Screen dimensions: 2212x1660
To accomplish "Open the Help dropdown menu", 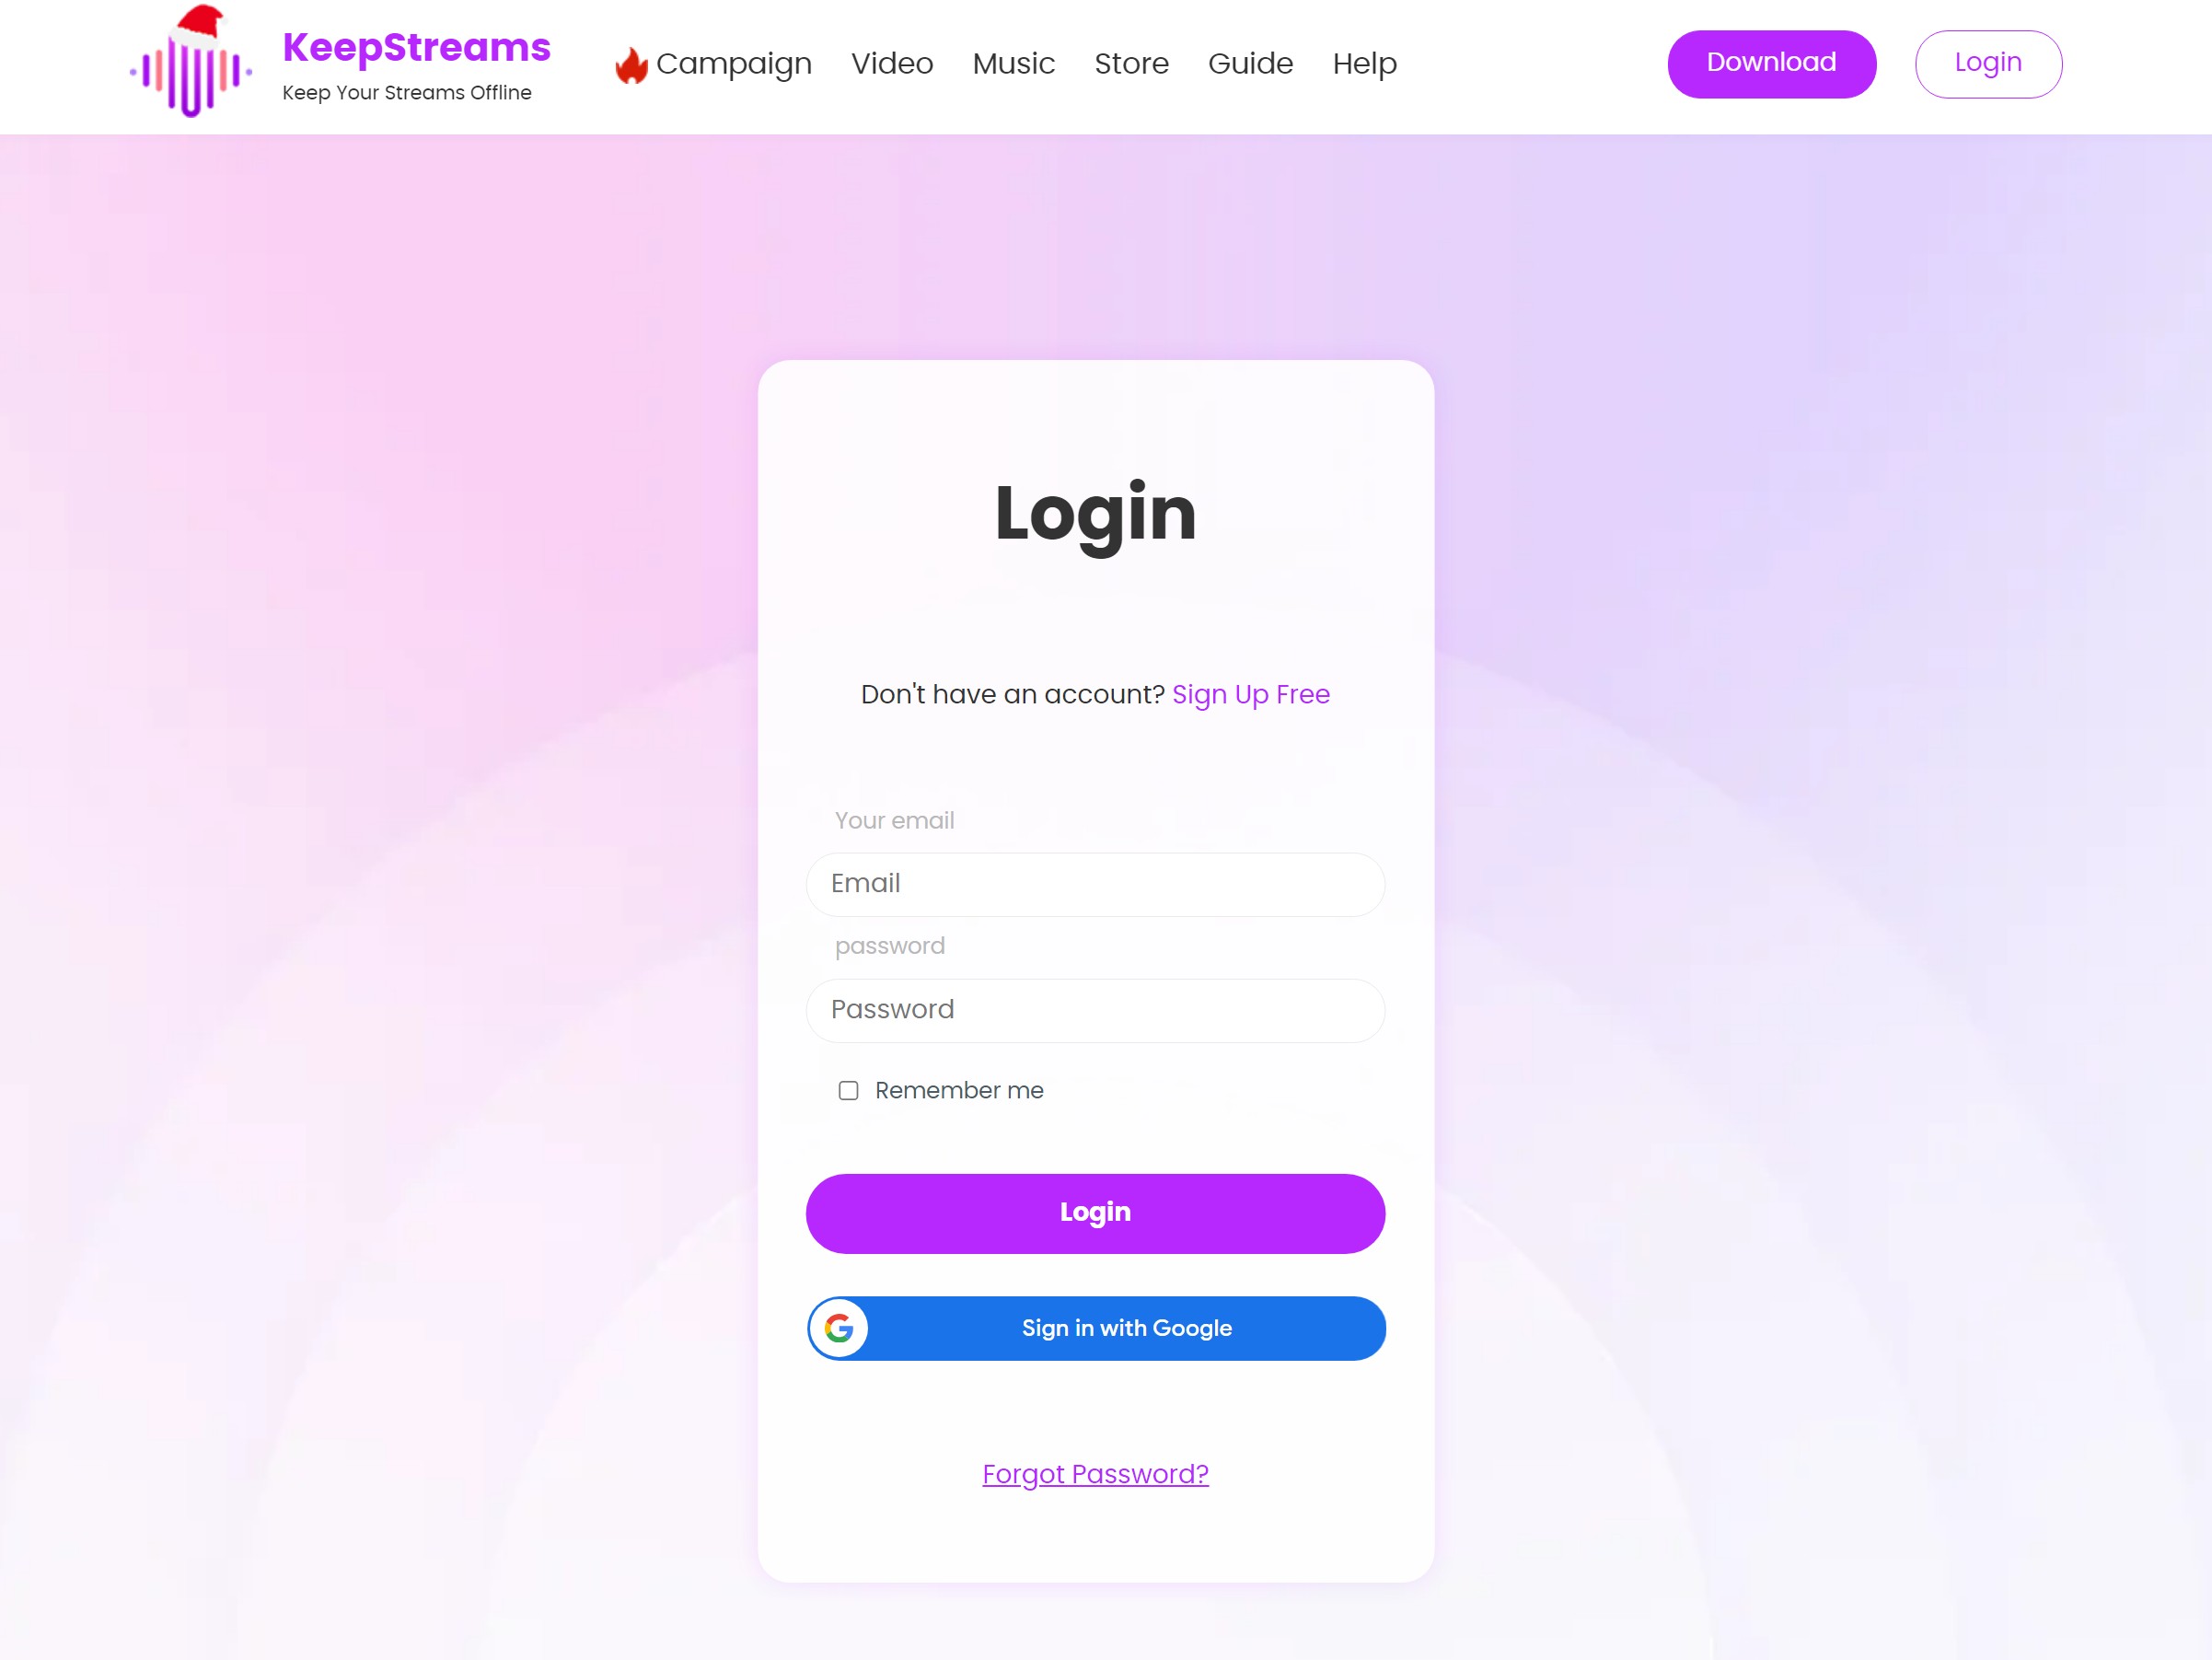I will (x=1365, y=64).
